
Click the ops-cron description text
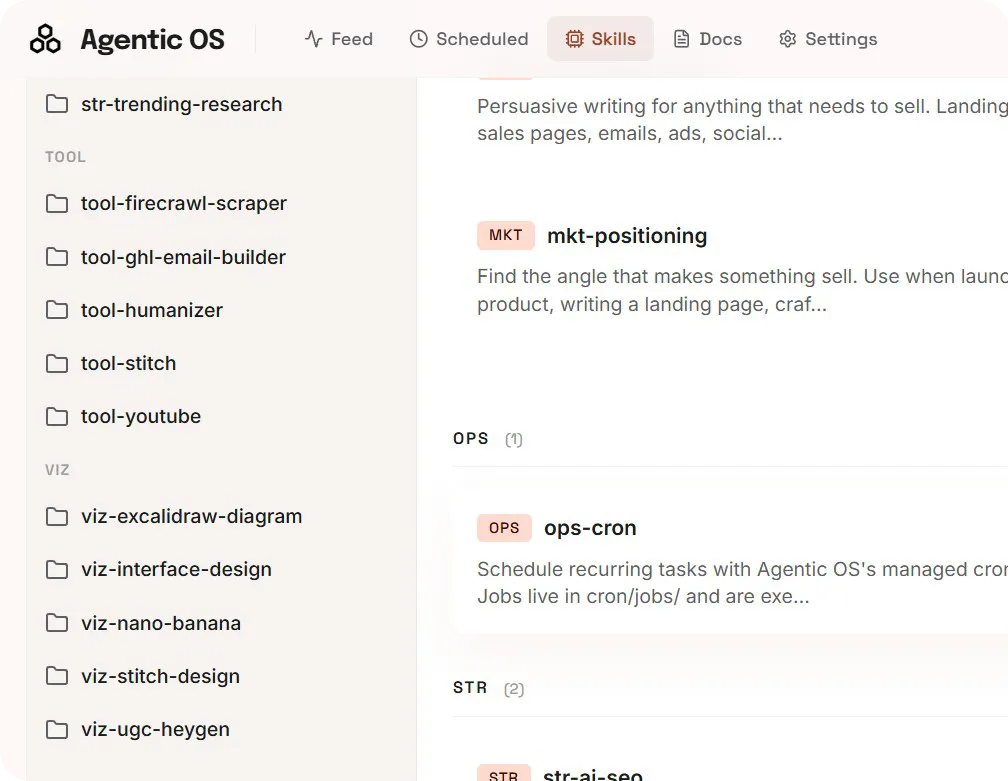(742, 583)
